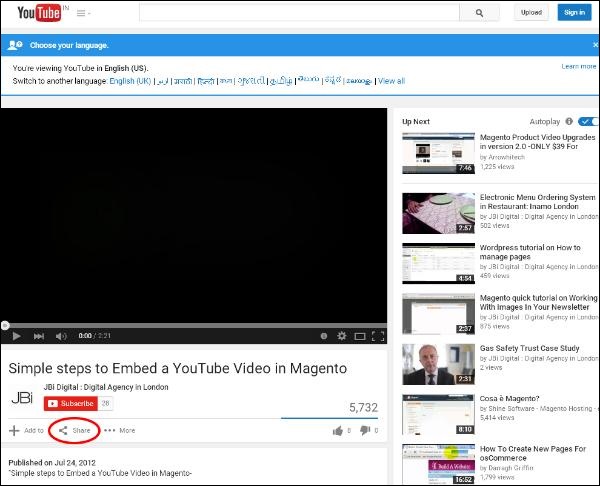Select the Hindi language link
The image size is (600, 486).
point(206,81)
